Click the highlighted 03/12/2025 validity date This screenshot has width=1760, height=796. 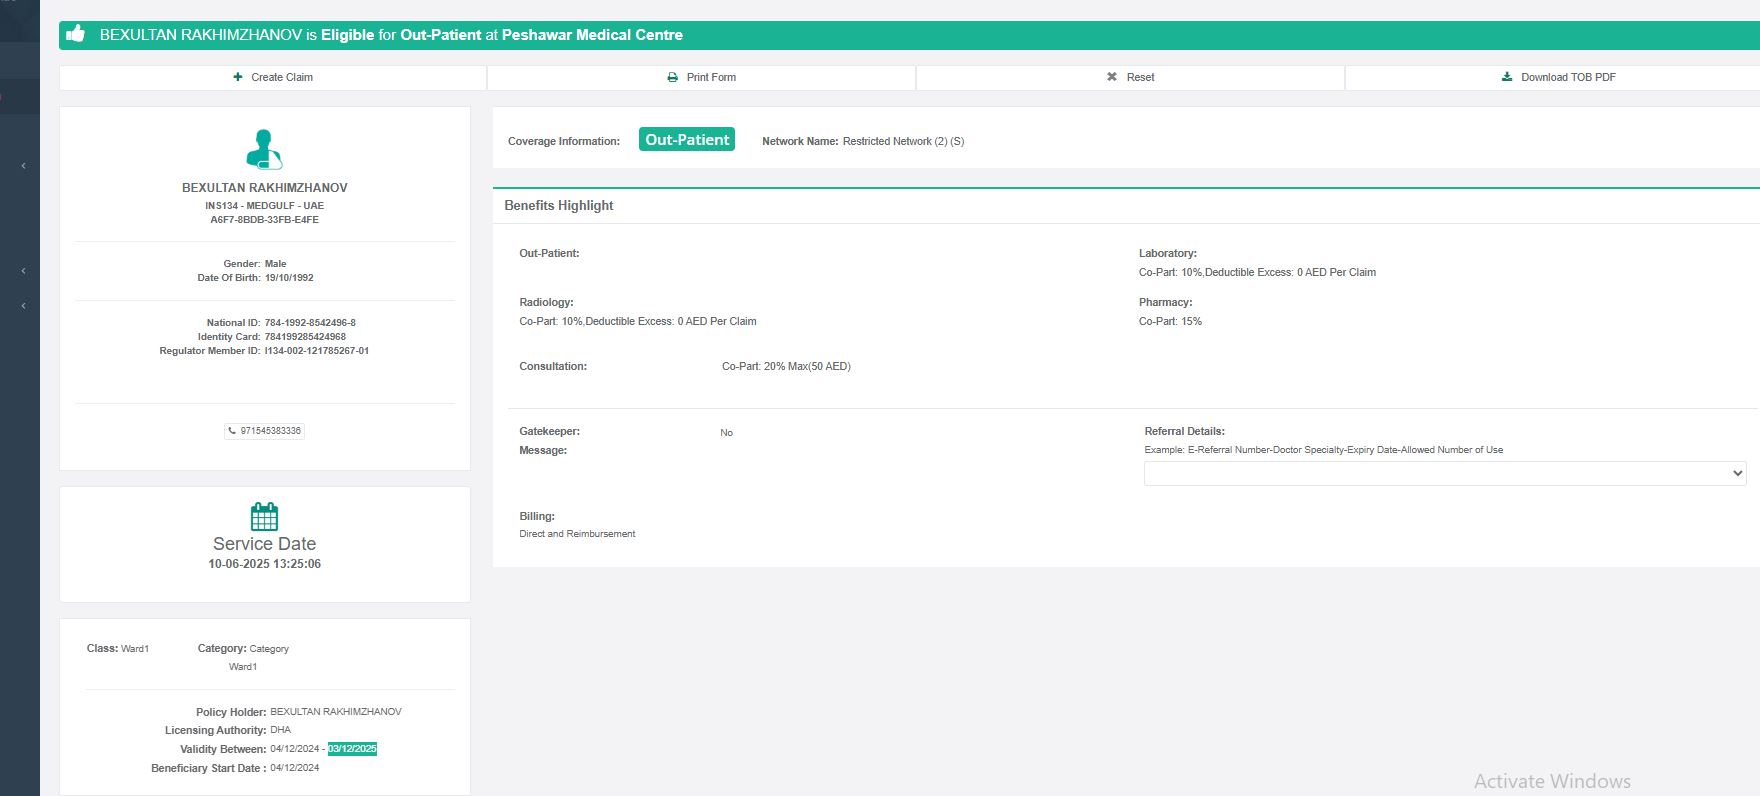click(x=352, y=749)
